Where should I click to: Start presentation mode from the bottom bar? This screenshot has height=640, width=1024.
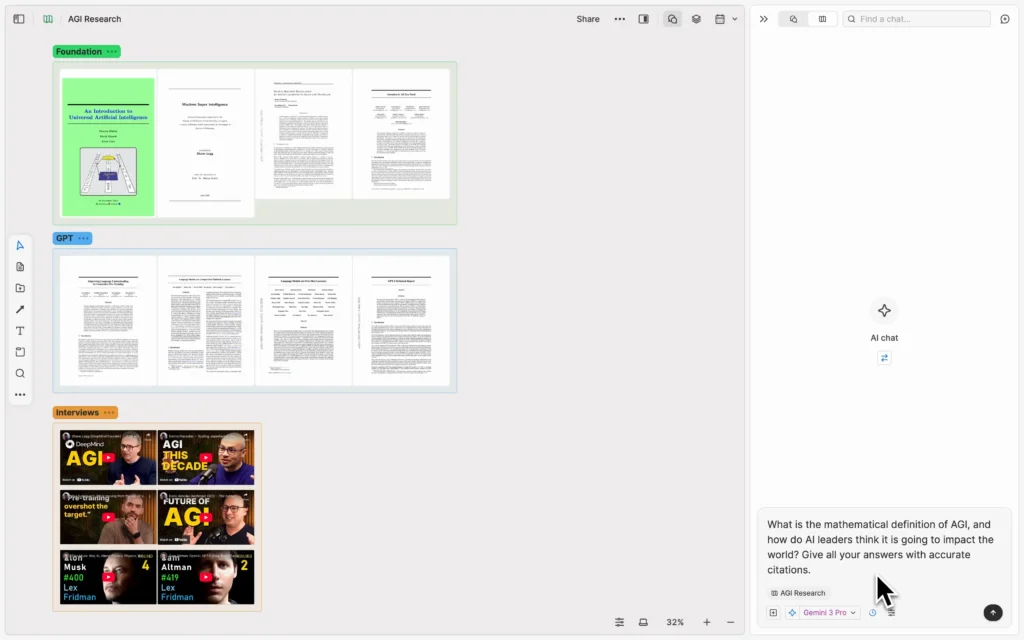tap(643, 622)
